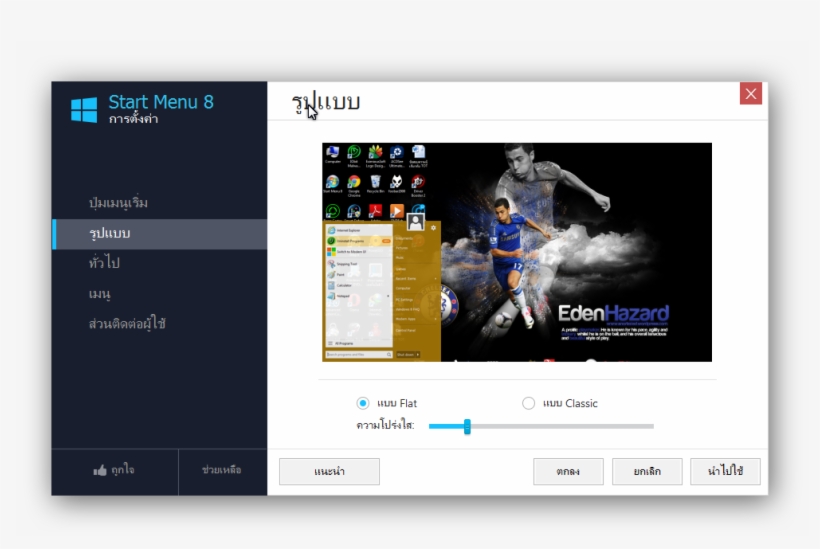Switch to ส่วนติดต่อผู้ใช้ settings

[x=127, y=324]
